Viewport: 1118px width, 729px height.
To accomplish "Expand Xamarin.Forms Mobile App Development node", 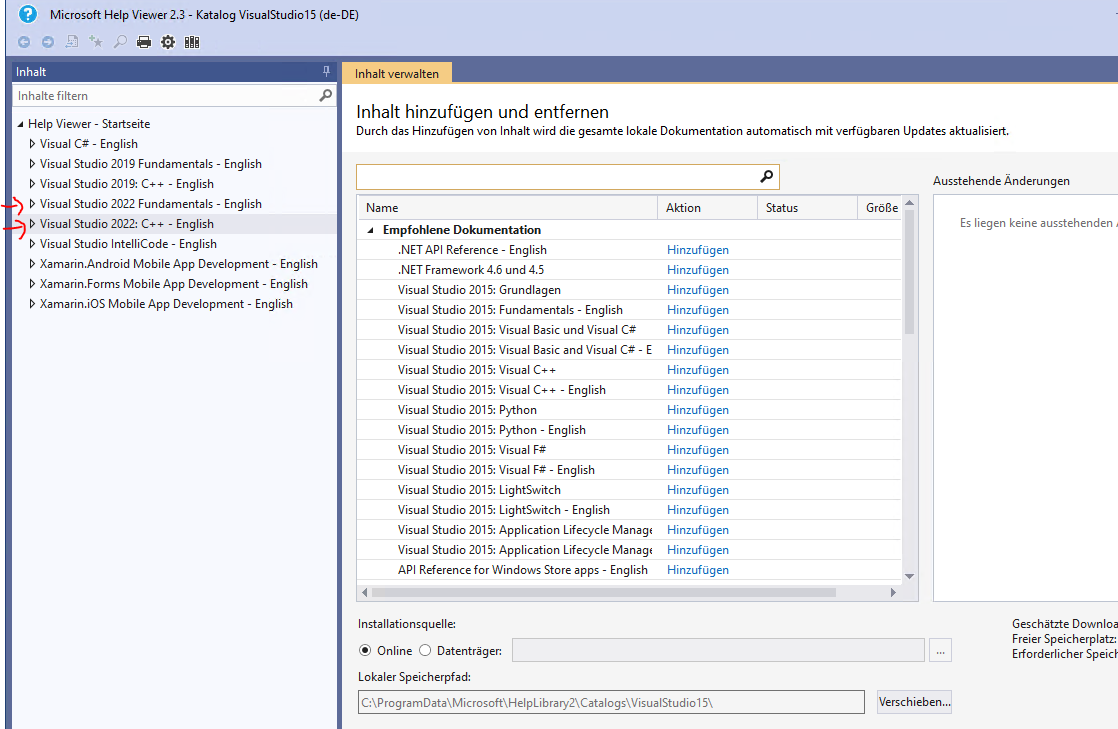I will click(x=32, y=284).
